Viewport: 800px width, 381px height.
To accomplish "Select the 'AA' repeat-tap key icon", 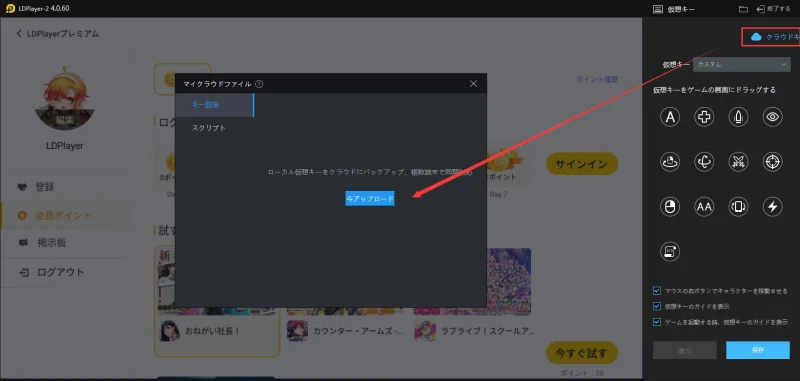I will tap(704, 207).
